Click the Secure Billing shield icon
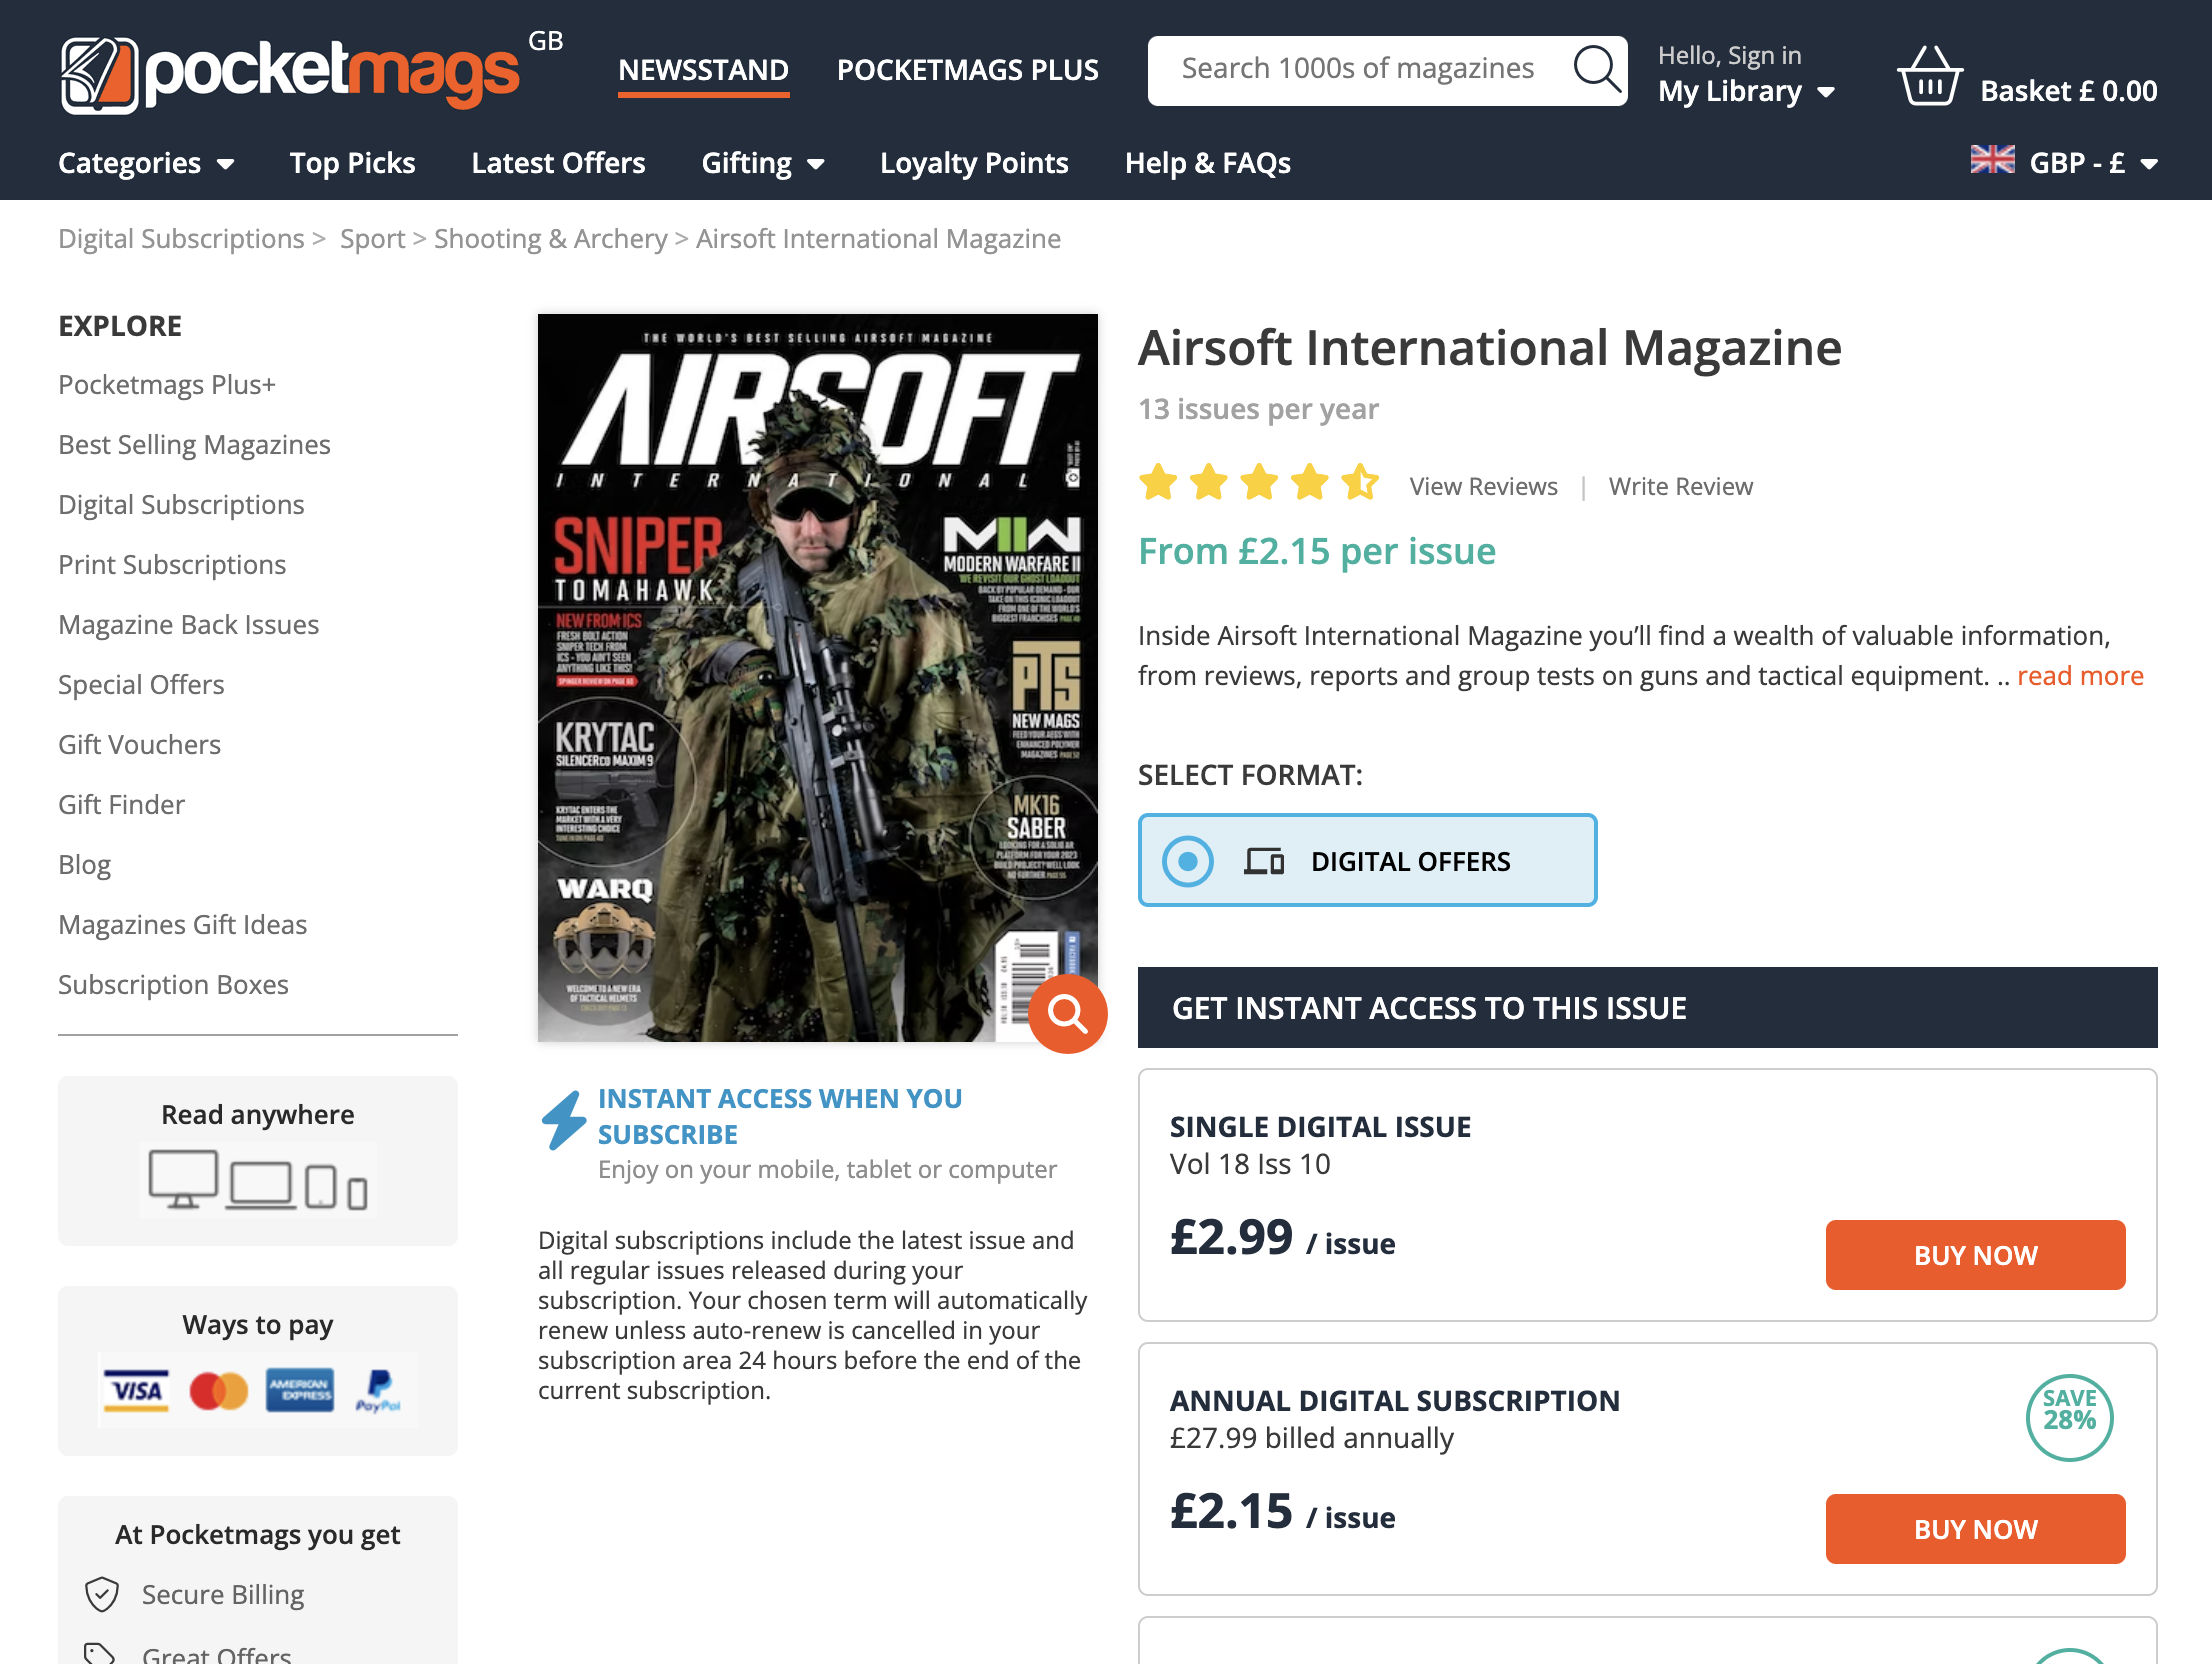The width and height of the screenshot is (2212, 1664). click(x=102, y=1594)
